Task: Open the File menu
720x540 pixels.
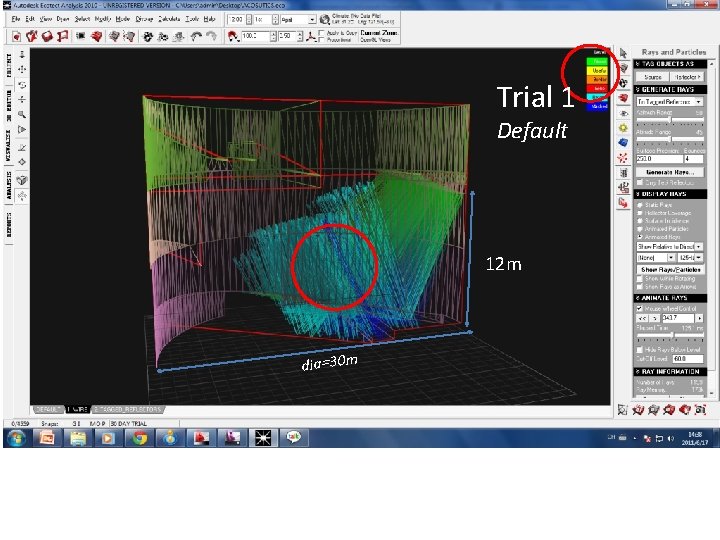Action: [x=16, y=19]
